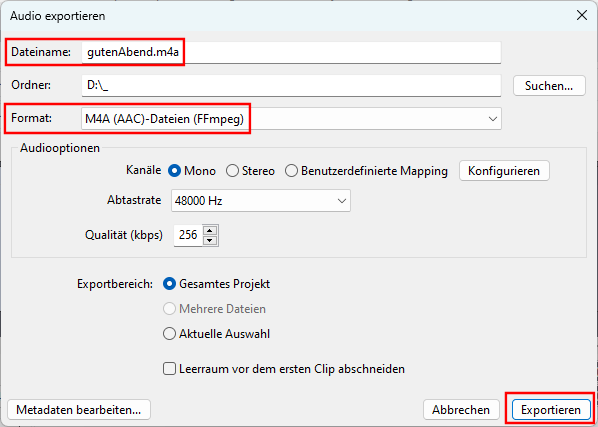Open the Format dropdown list
The image size is (598, 427).
pos(291,119)
